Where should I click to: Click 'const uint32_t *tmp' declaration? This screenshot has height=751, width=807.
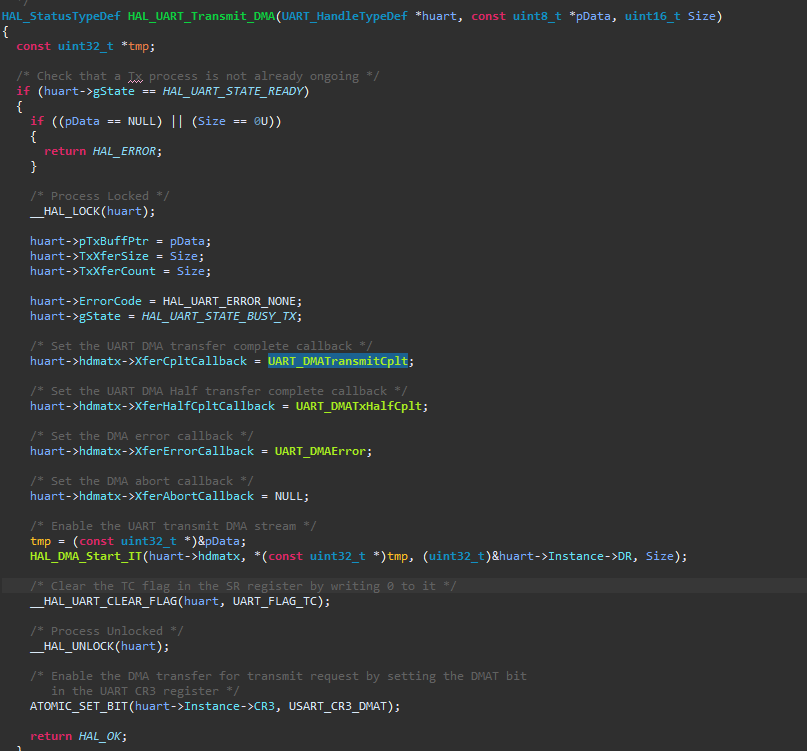[85, 46]
